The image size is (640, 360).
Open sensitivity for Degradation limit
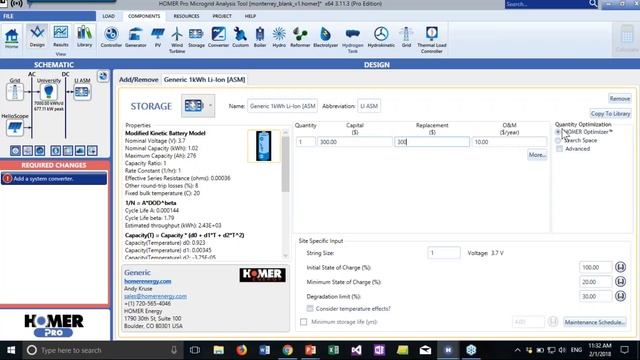620,296
